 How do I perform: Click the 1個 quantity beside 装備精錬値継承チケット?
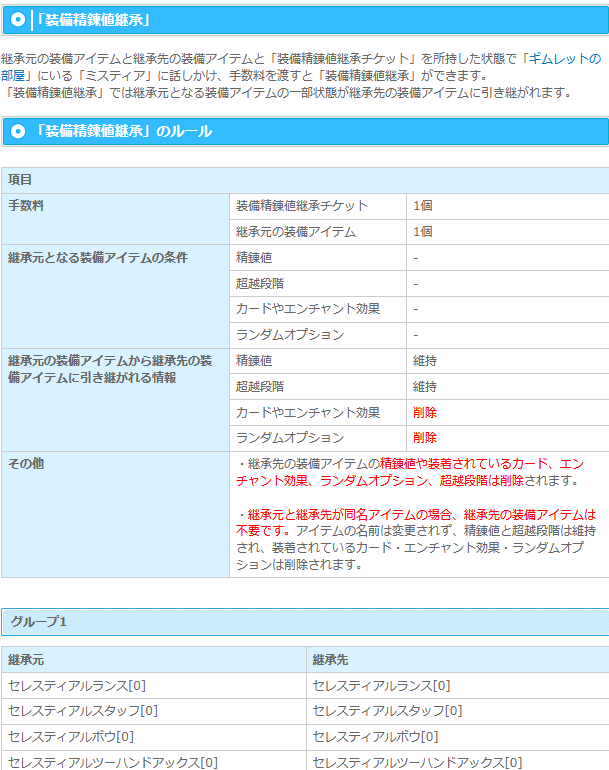tap(423, 206)
